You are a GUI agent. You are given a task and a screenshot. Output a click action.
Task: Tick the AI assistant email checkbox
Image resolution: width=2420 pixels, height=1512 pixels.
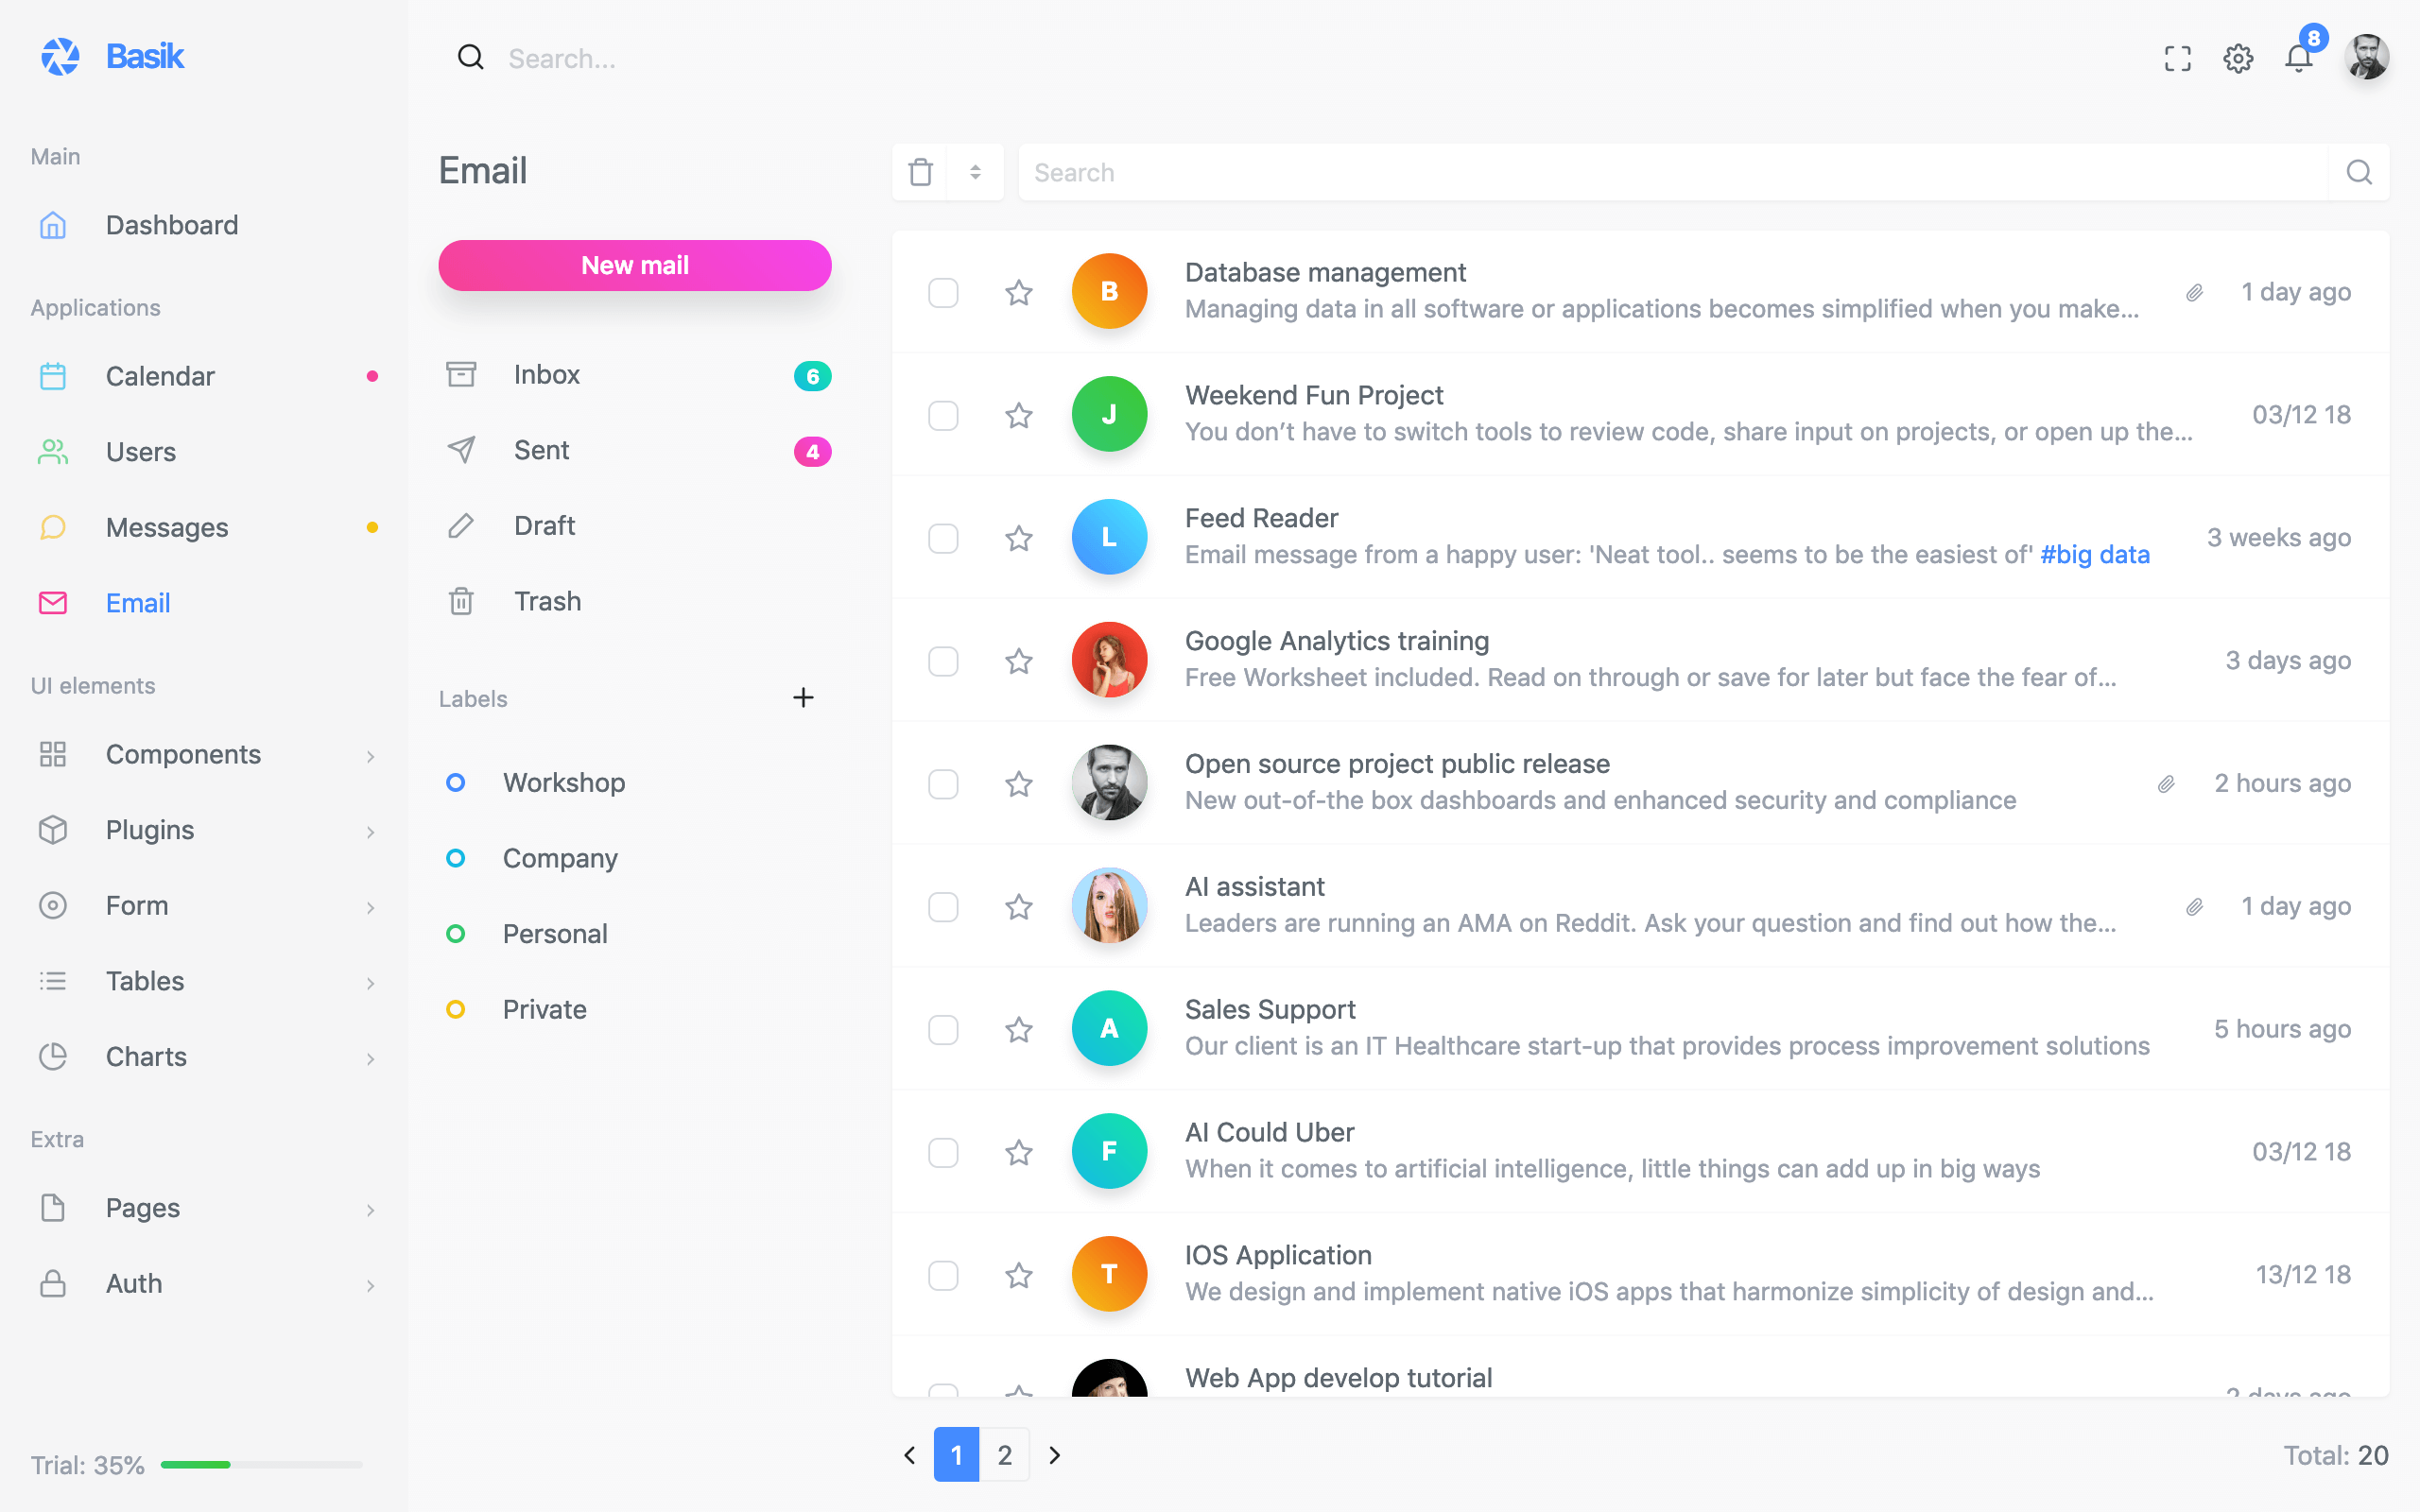[x=943, y=906]
